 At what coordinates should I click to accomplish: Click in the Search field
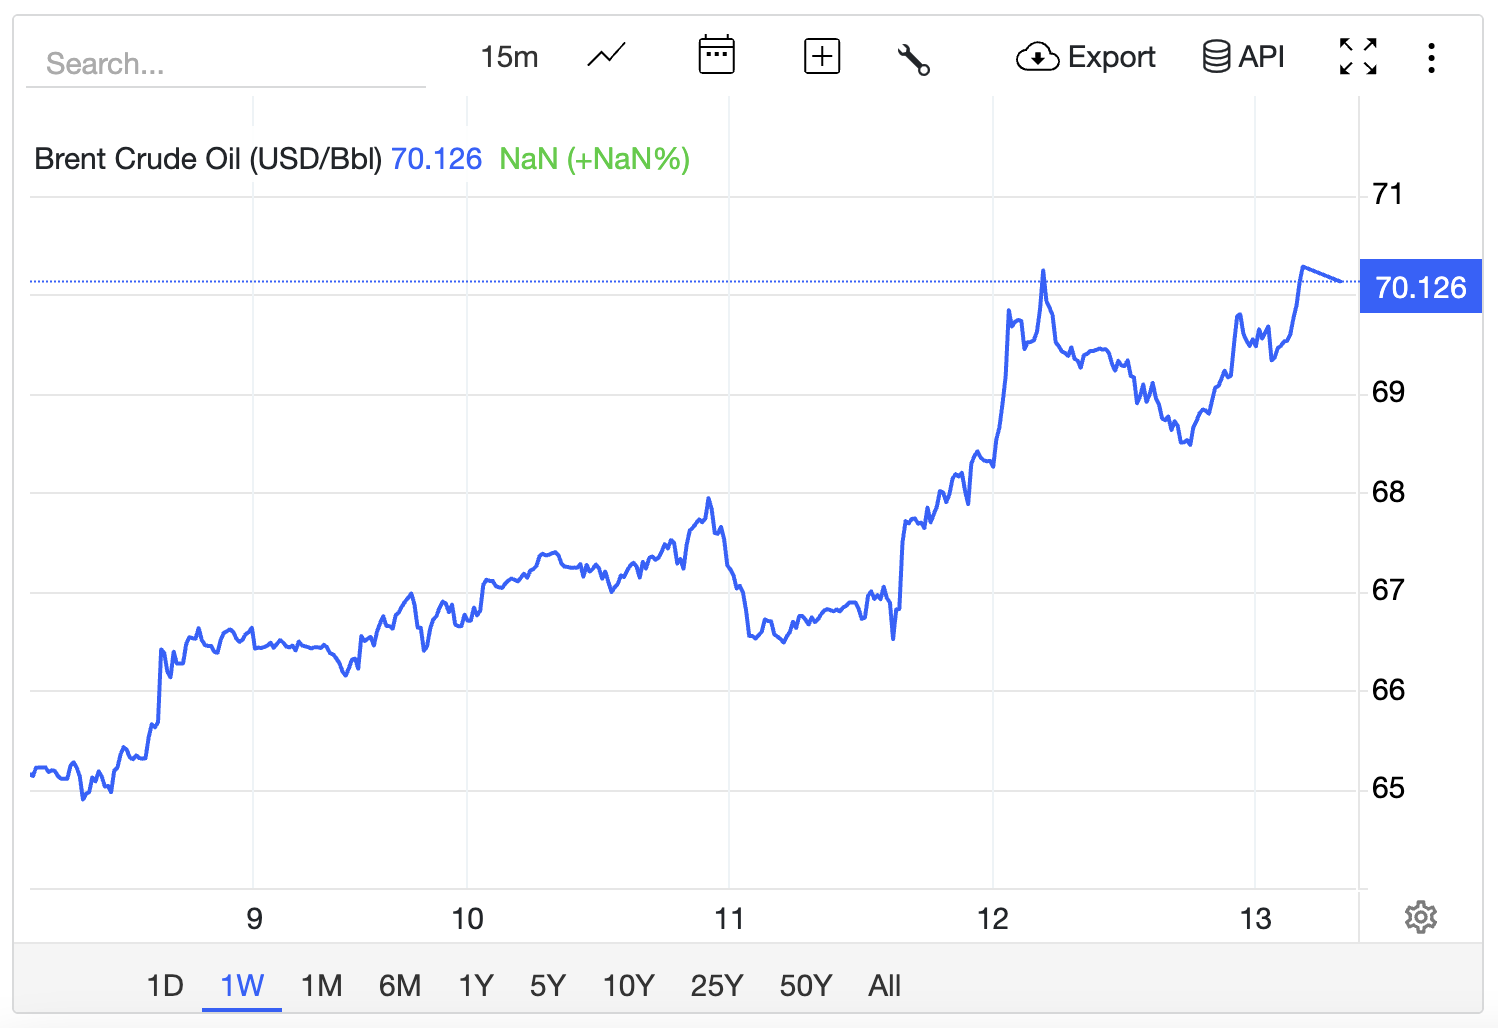point(226,64)
